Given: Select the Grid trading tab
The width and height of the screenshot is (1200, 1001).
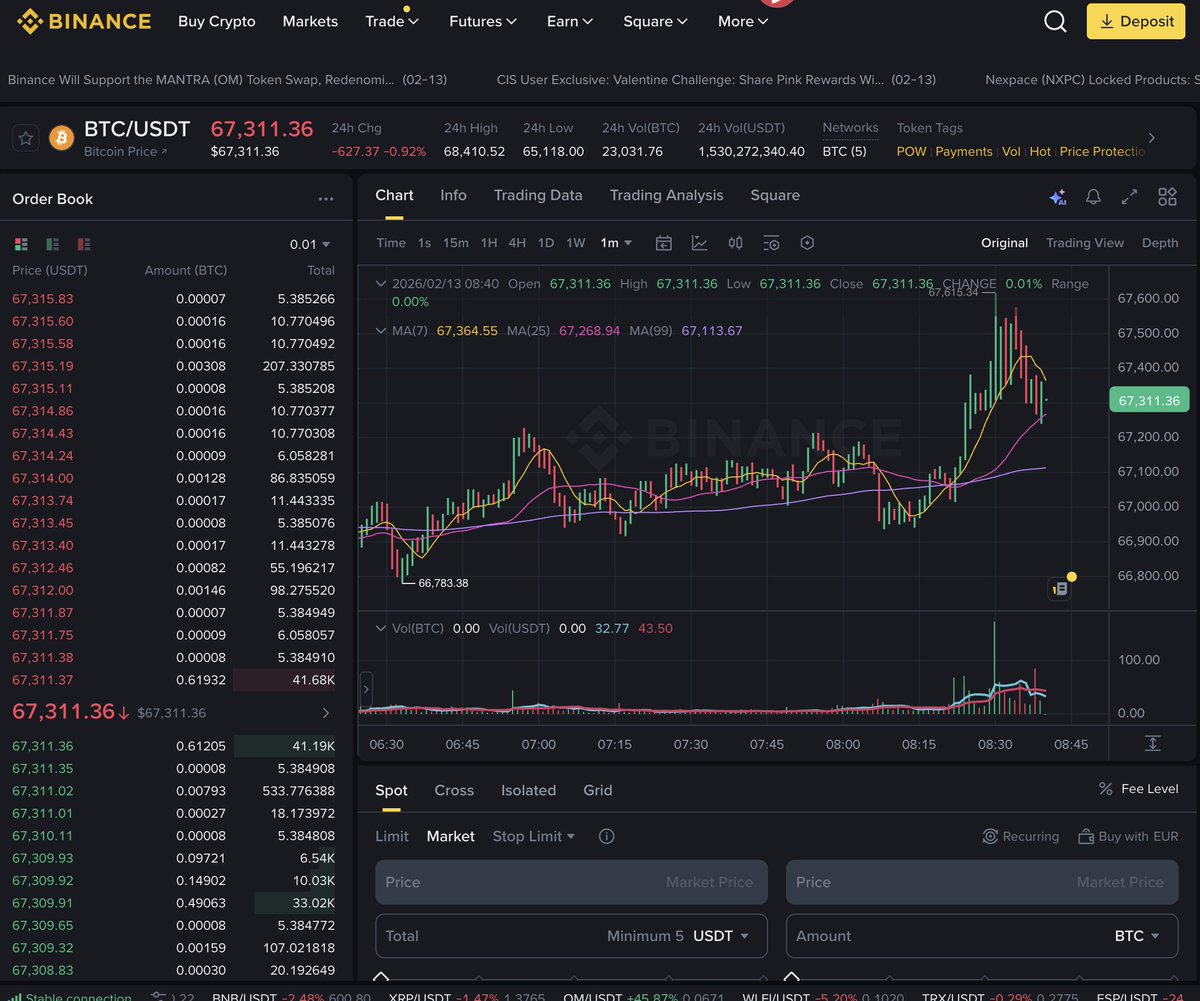Looking at the screenshot, I should [x=598, y=790].
